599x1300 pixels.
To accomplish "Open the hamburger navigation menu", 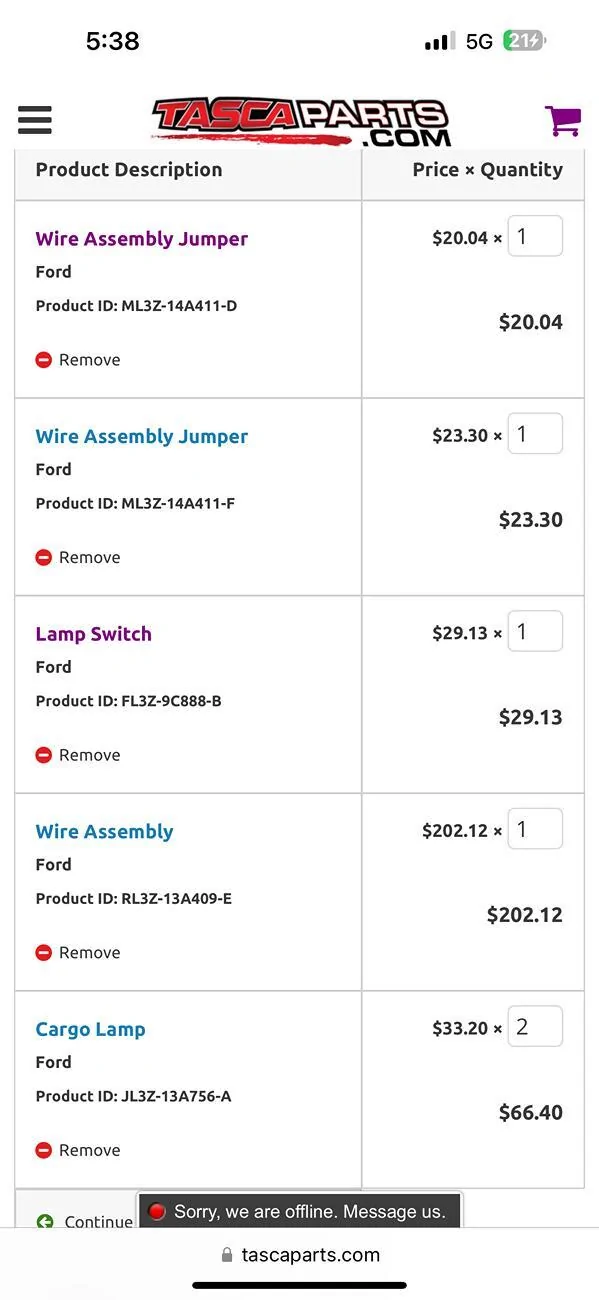I will point(34,119).
